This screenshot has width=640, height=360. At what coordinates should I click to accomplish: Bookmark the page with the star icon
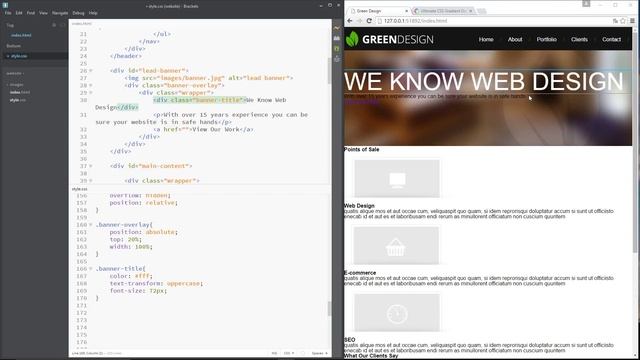click(623, 21)
